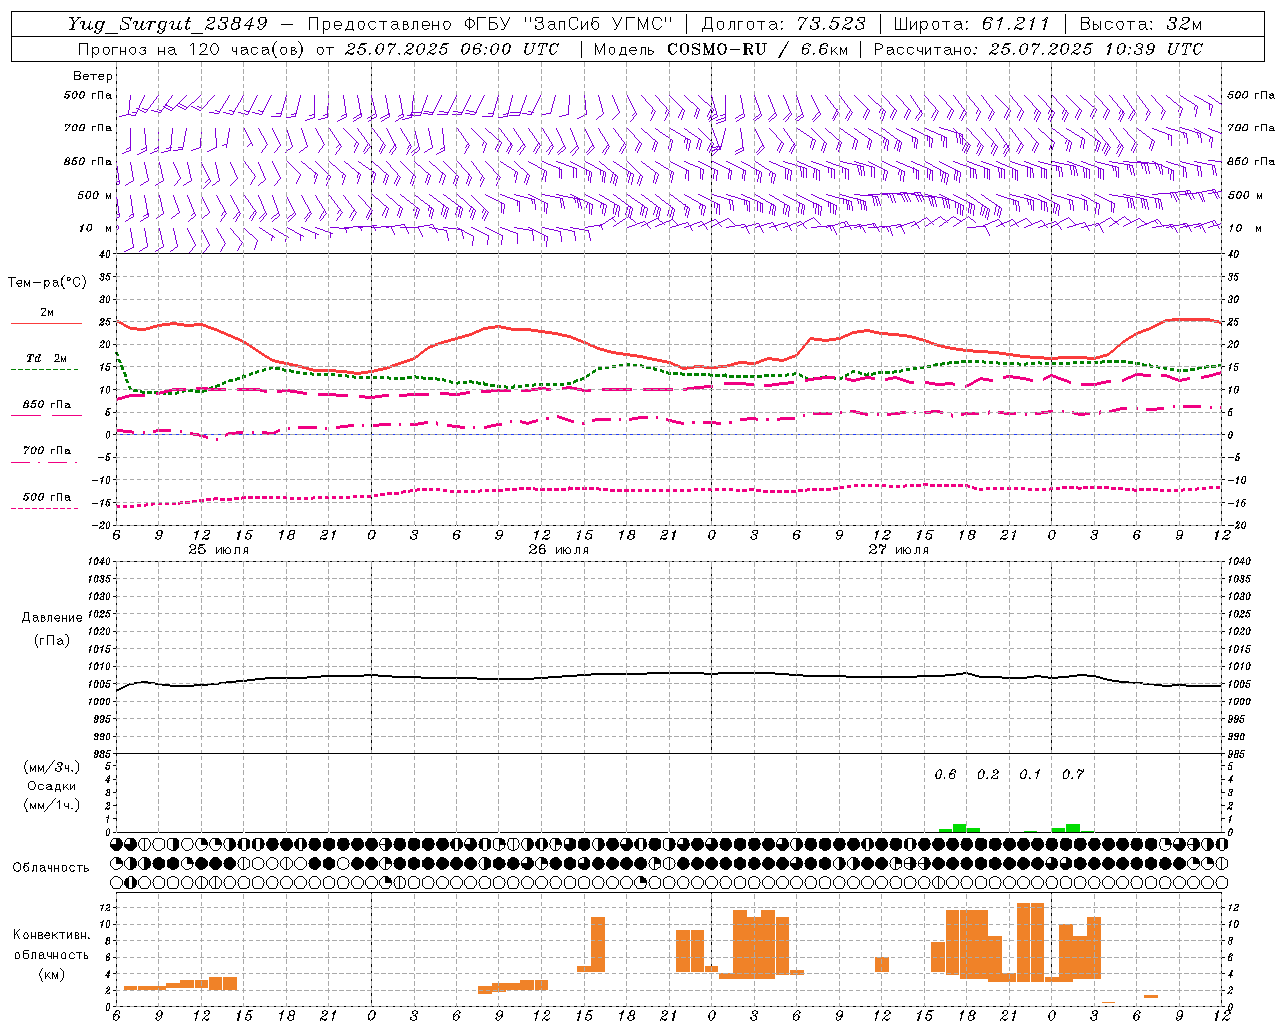Viewport: 1280px width, 1024px height.
Task: Click the '(мм/3ч.)' precipitation unit label
Action: point(52,767)
